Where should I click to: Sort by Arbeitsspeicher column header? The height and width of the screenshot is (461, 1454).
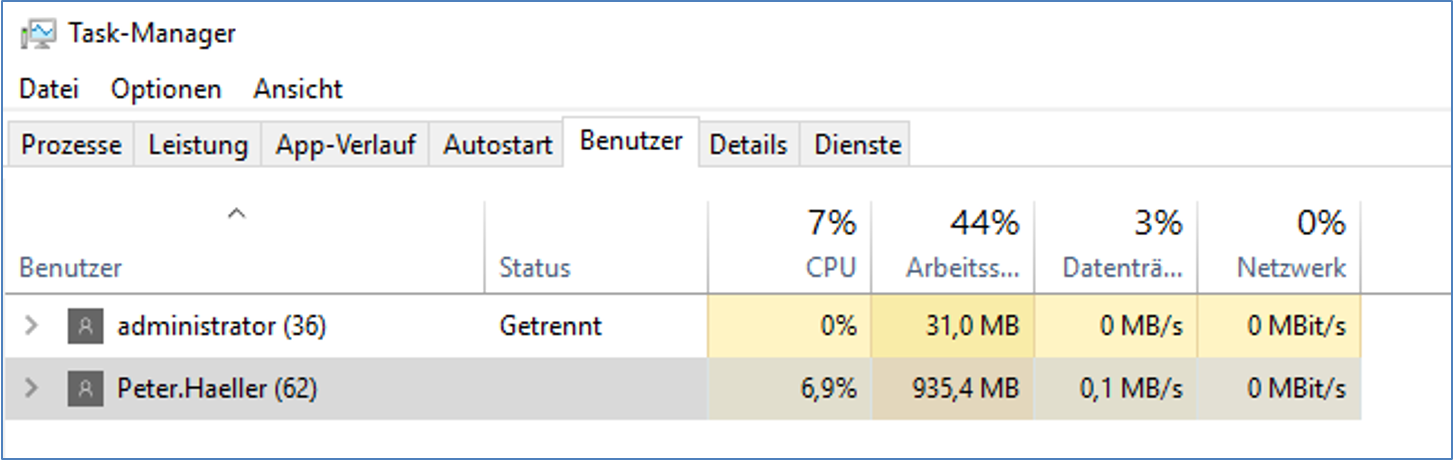[x=953, y=247]
